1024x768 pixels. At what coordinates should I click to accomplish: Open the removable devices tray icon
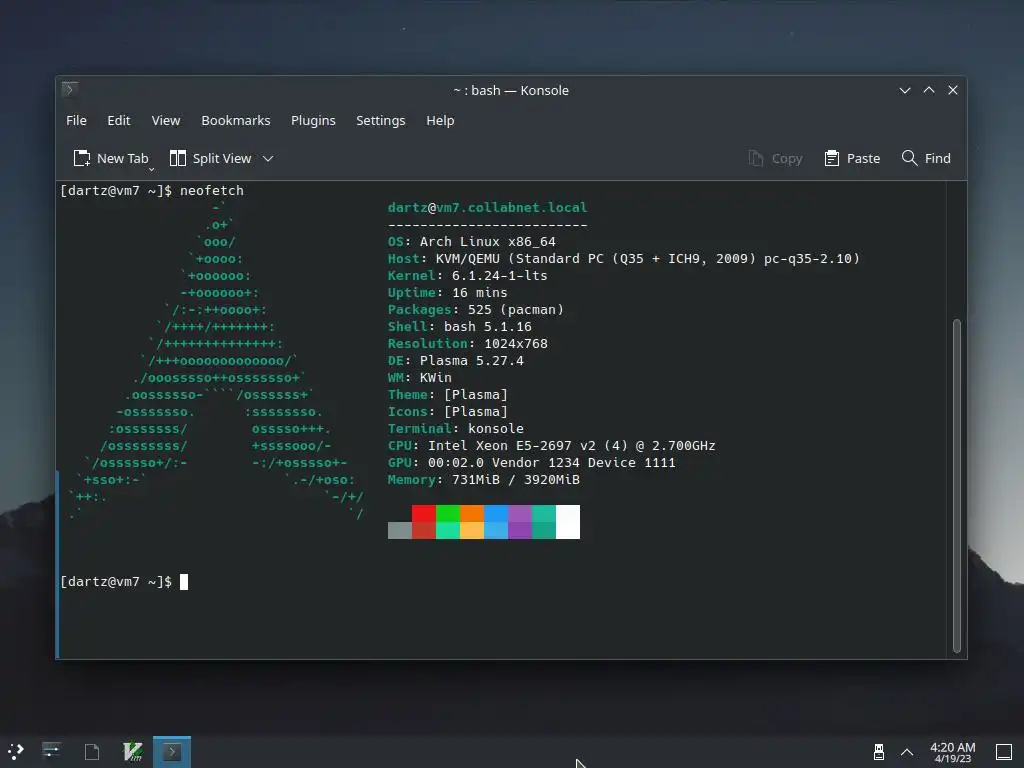pyautogui.click(x=879, y=752)
